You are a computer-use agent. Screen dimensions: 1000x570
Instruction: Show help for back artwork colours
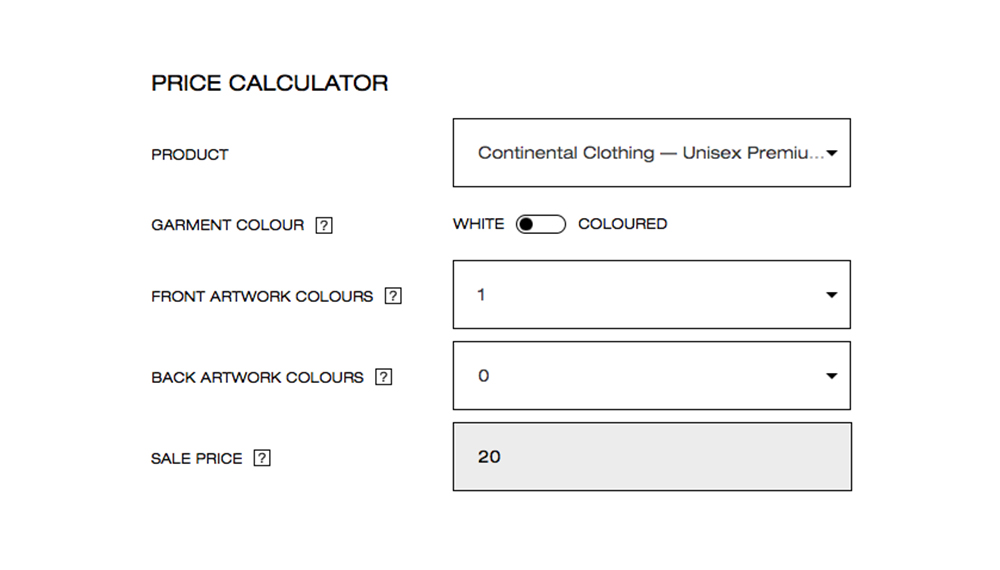[x=383, y=377]
